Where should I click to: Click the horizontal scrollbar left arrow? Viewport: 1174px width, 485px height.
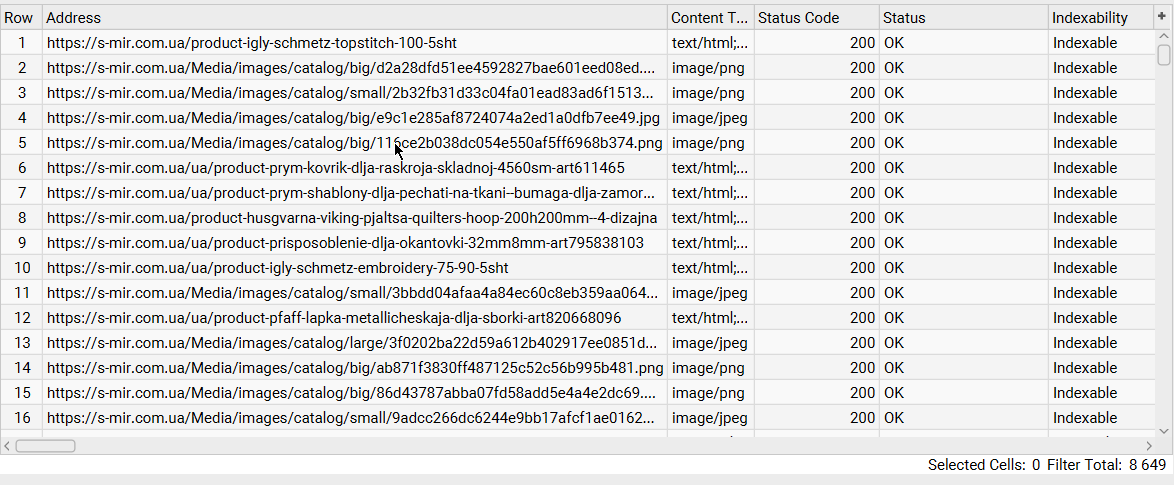coord(8,446)
